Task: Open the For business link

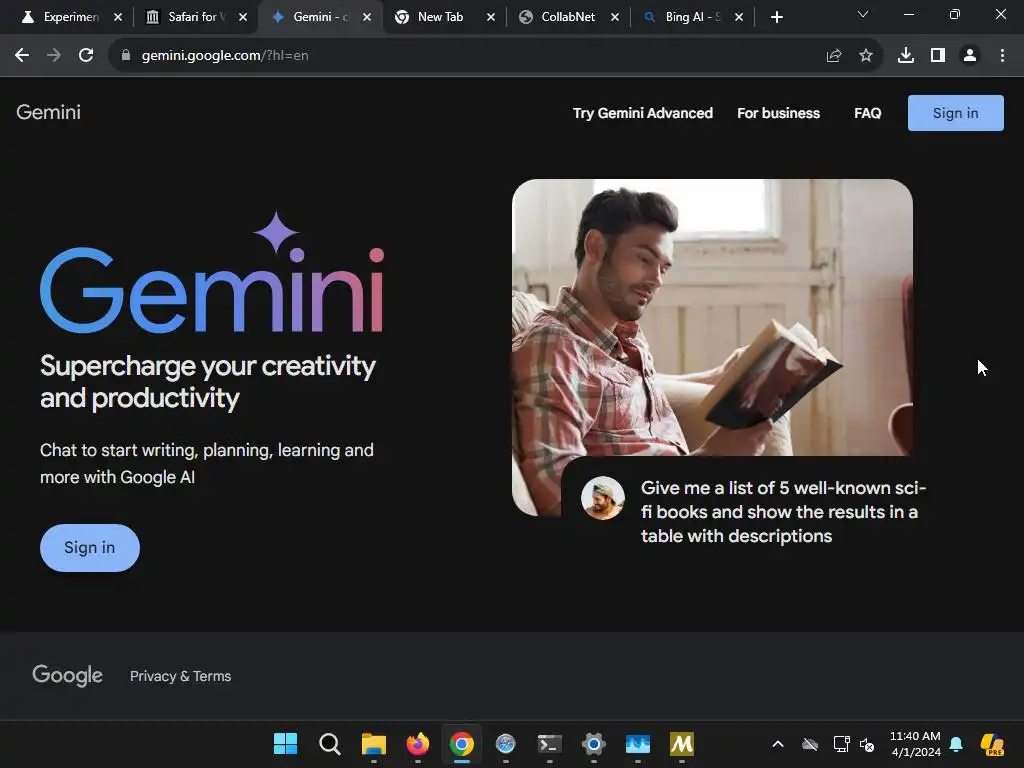Action: coord(778,113)
